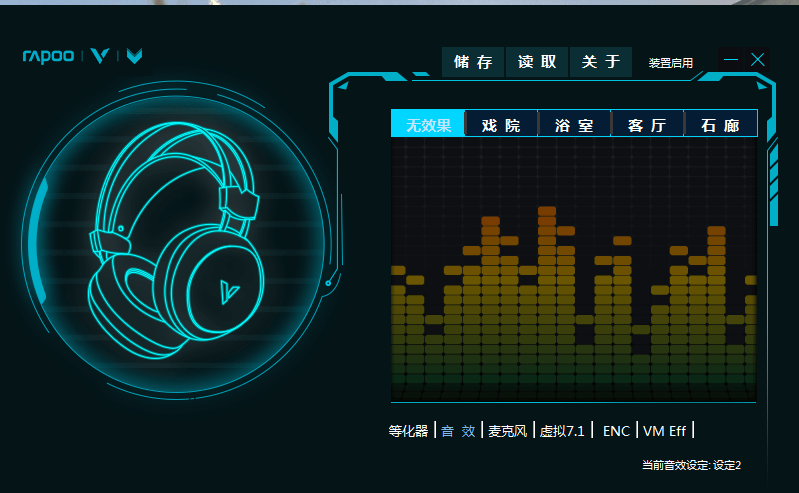Click the 读取 load button
This screenshot has width=799, height=493.
[x=537, y=62]
